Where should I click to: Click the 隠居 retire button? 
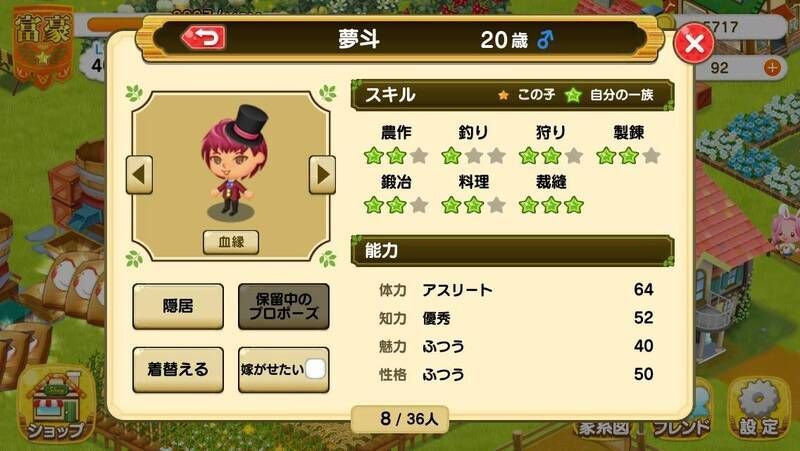click(178, 306)
